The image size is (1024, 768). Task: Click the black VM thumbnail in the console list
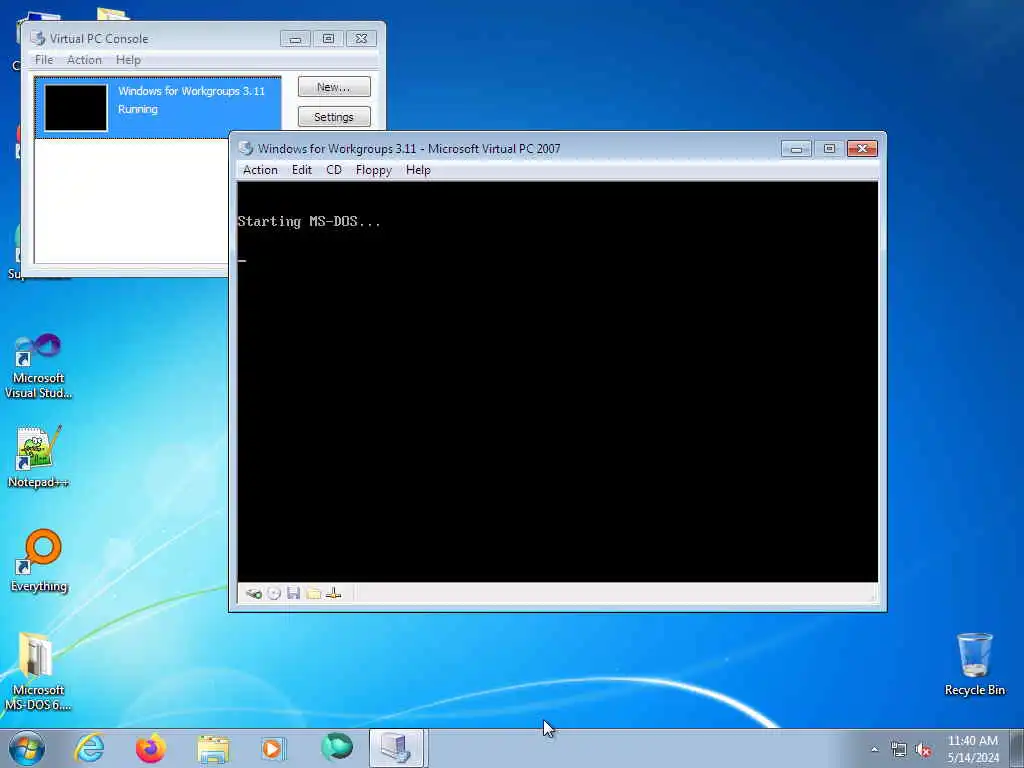(x=76, y=108)
